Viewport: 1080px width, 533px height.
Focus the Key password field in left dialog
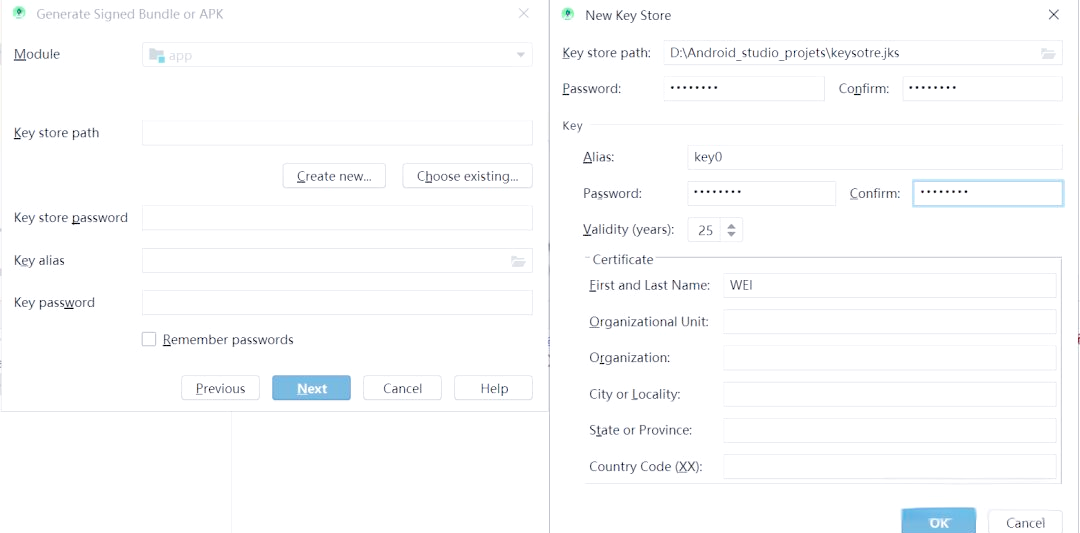point(338,302)
